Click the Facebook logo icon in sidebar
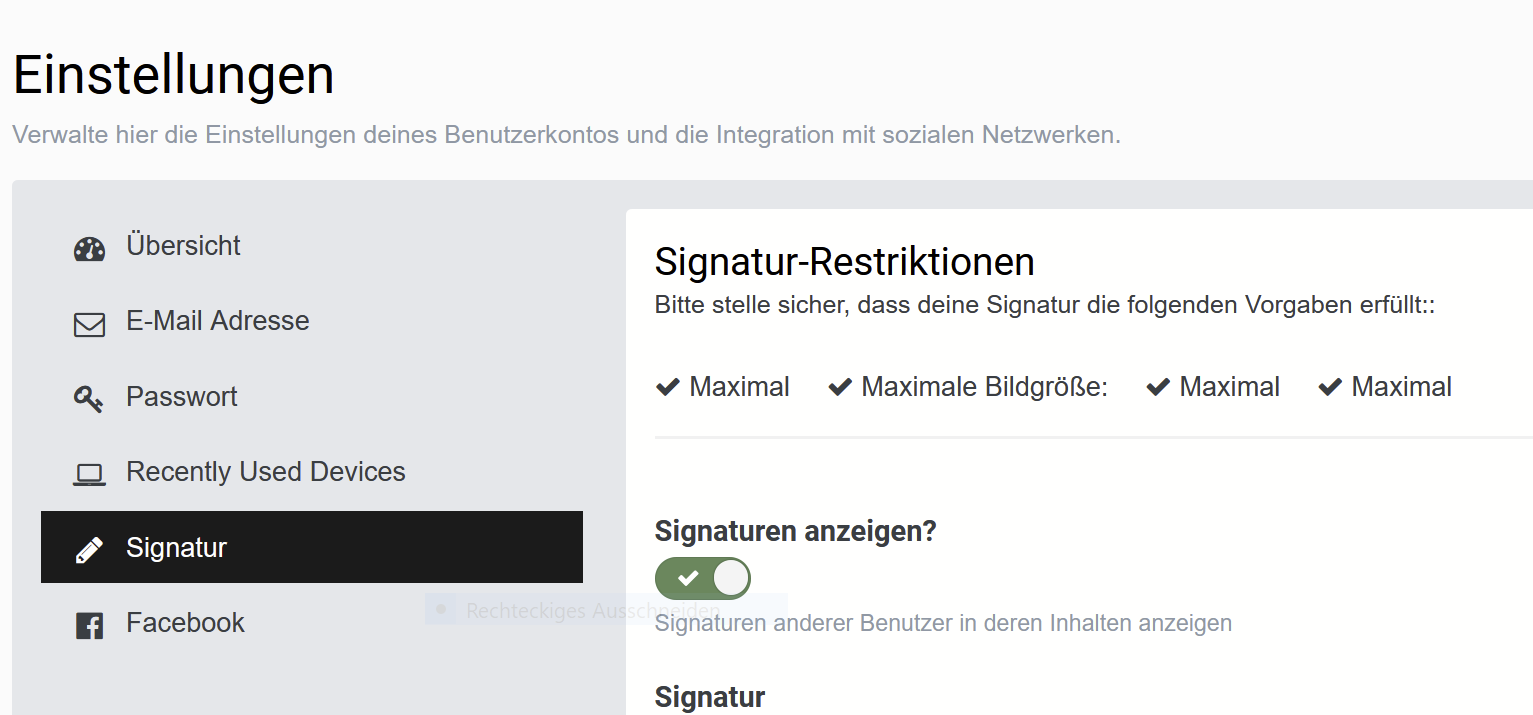The image size is (1533, 715). click(x=90, y=626)
